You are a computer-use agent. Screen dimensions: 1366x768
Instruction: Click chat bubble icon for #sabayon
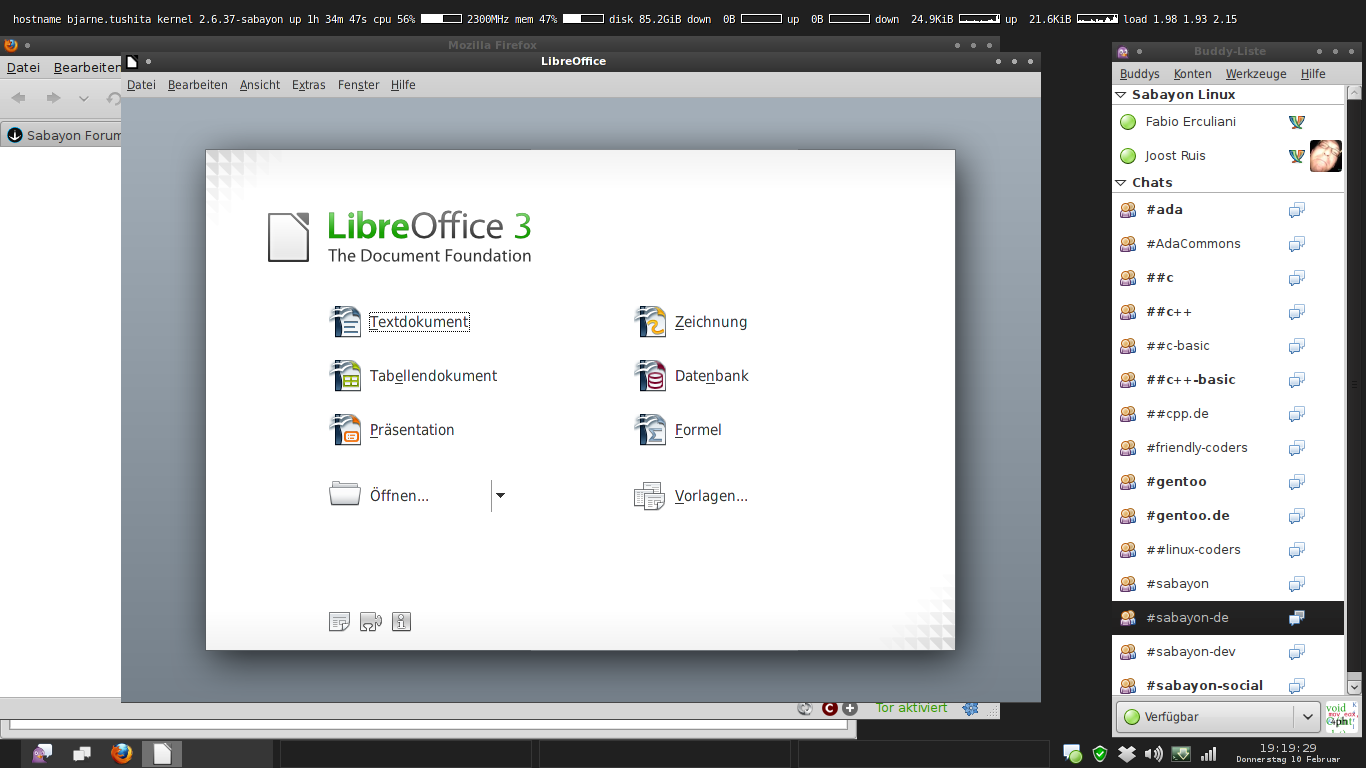(x=1297, y=584)
